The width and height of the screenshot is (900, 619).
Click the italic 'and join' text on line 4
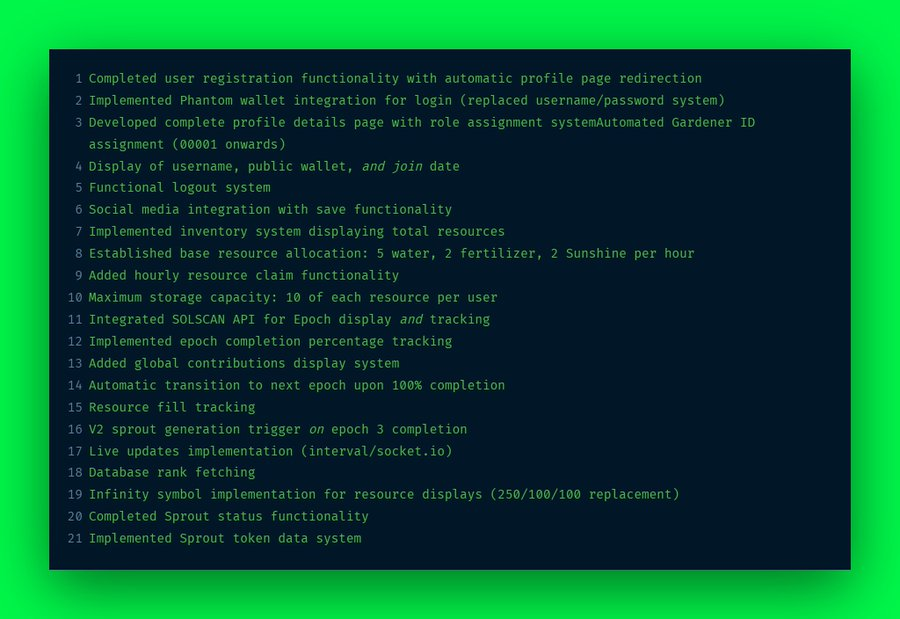[x=392, y=167]
